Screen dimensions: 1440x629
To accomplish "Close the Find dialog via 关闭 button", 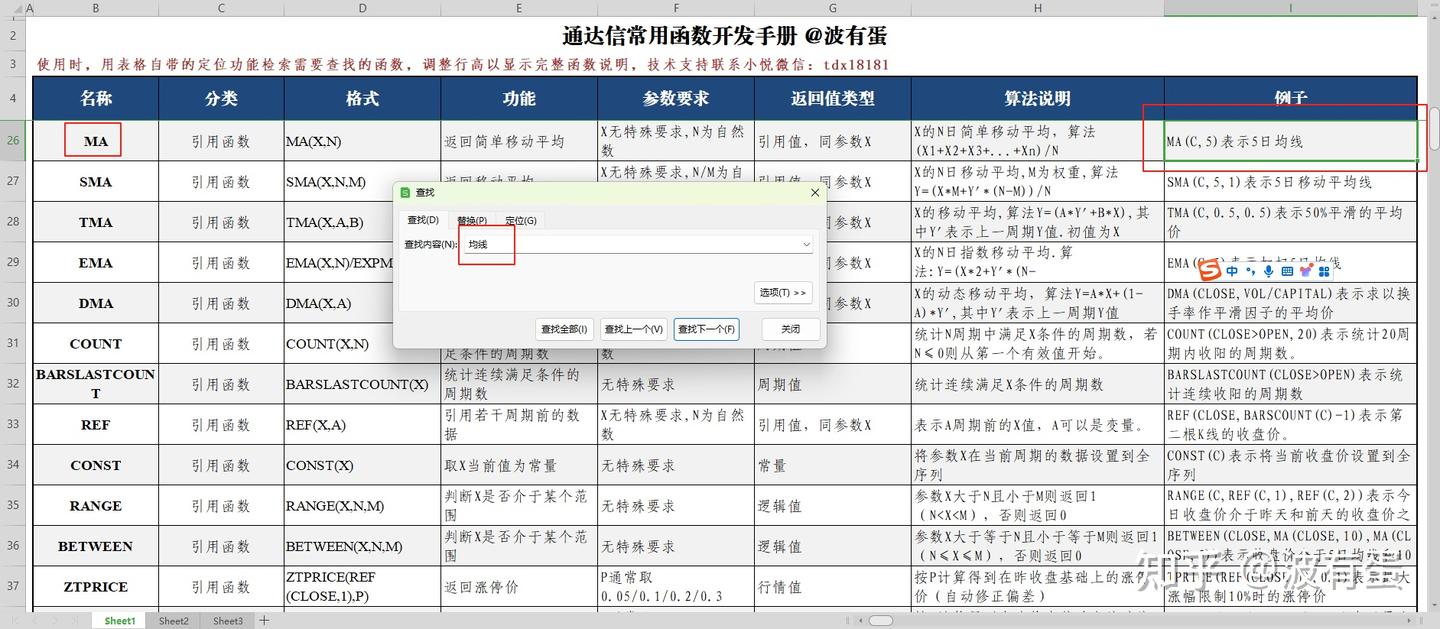I will tap(790, 329).
